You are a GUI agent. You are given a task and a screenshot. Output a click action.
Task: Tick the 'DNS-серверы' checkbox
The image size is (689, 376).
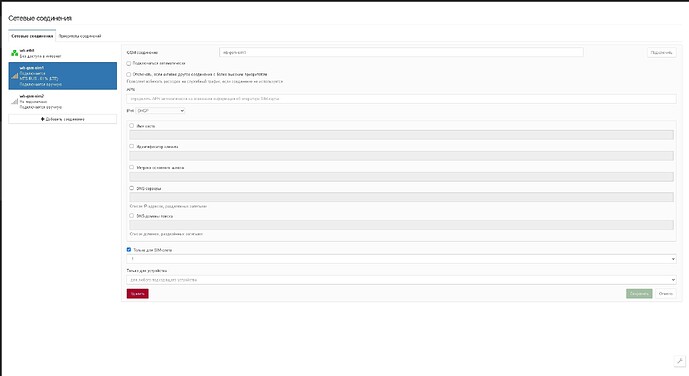[131, 188]
